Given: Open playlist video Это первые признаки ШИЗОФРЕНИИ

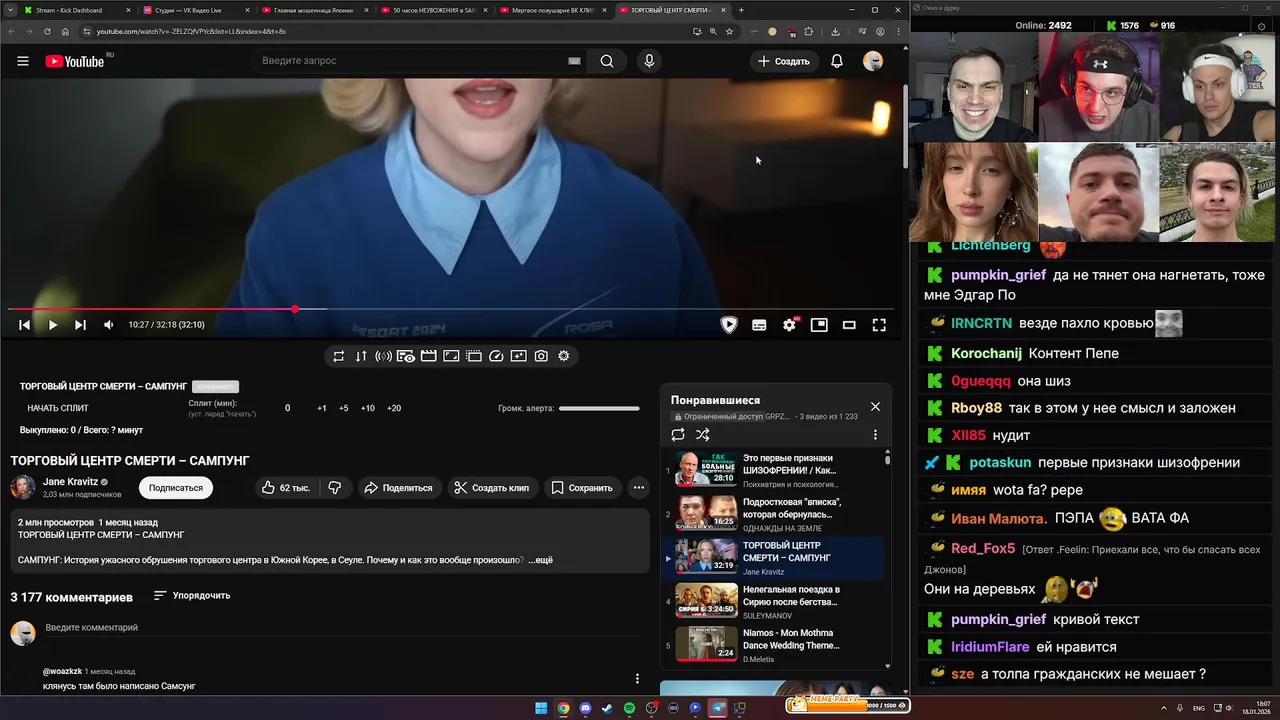Looking at the screenshot, I should [x=774, y=470].
